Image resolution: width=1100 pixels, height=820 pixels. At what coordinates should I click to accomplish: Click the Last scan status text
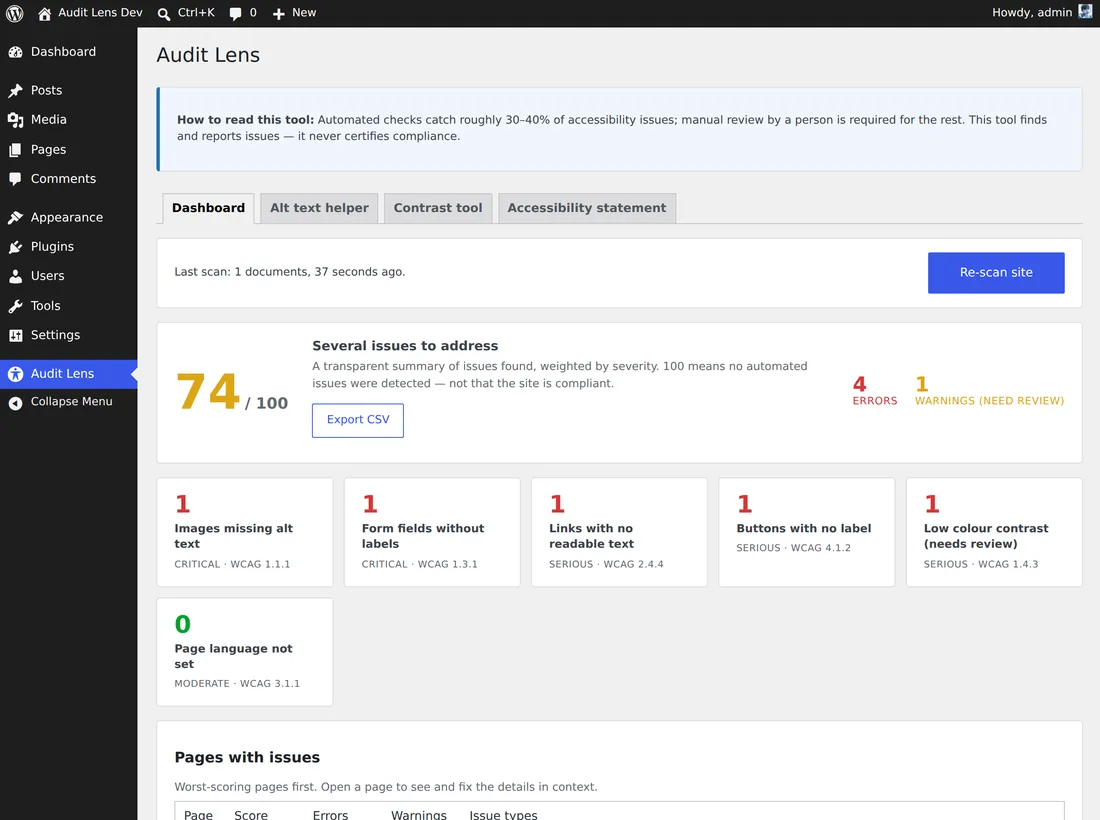tap(290, 272)
